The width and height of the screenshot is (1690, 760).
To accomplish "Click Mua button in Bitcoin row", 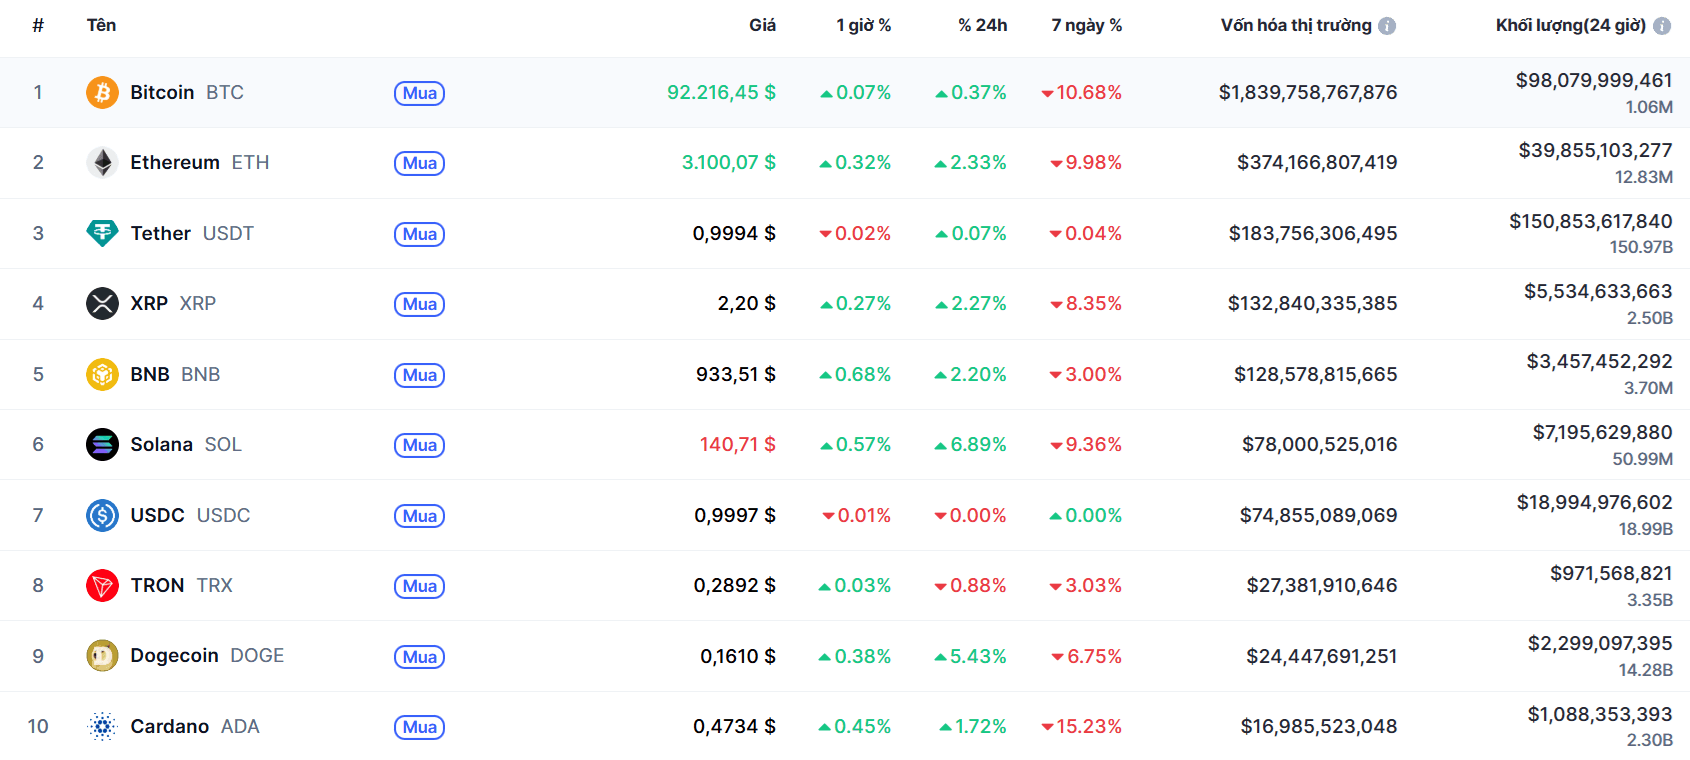I will coord(419,93).
